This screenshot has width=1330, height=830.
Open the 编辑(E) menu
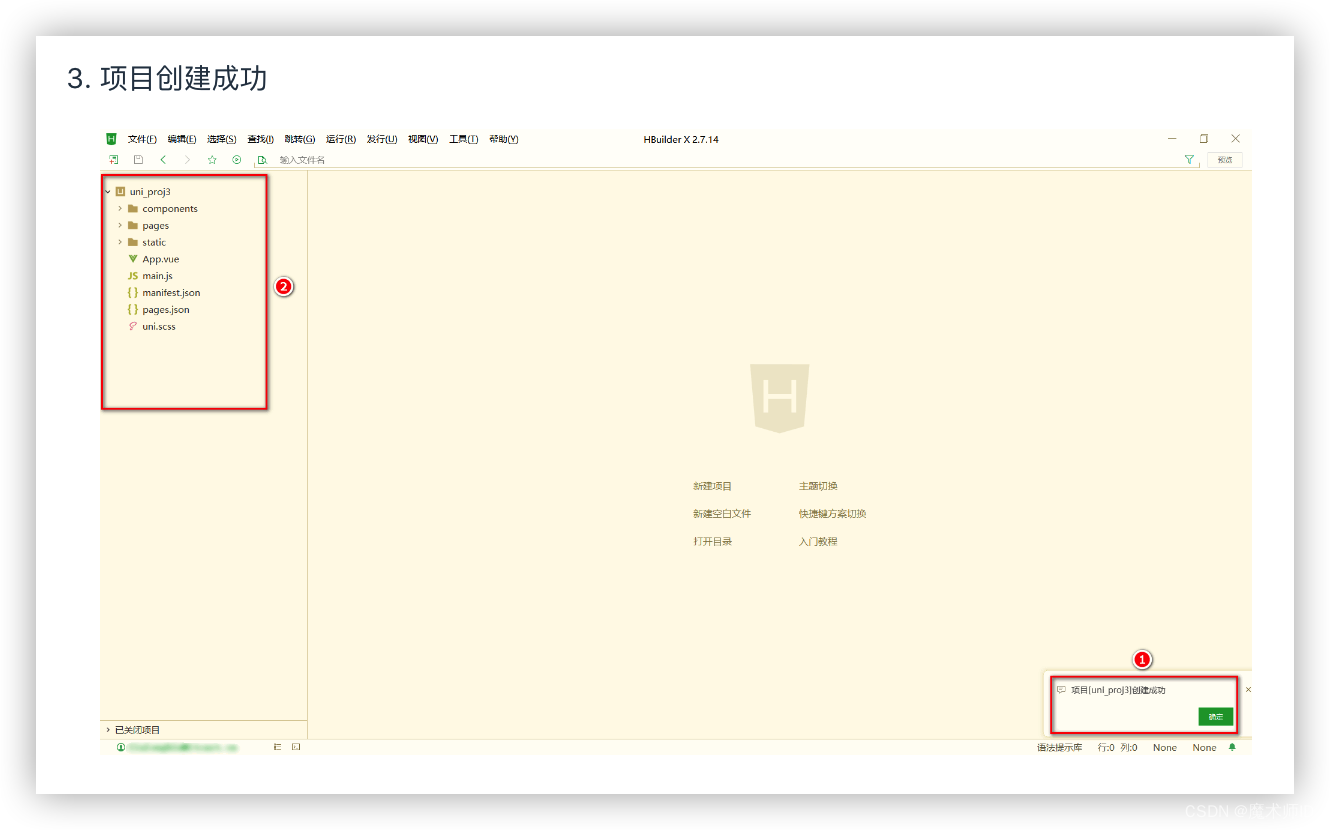tap(182, 139)
